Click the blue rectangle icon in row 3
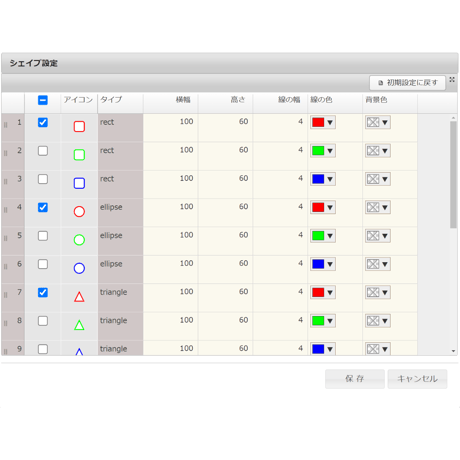The width and height of the screenshot is (460, 460). (x=79, y=183)
